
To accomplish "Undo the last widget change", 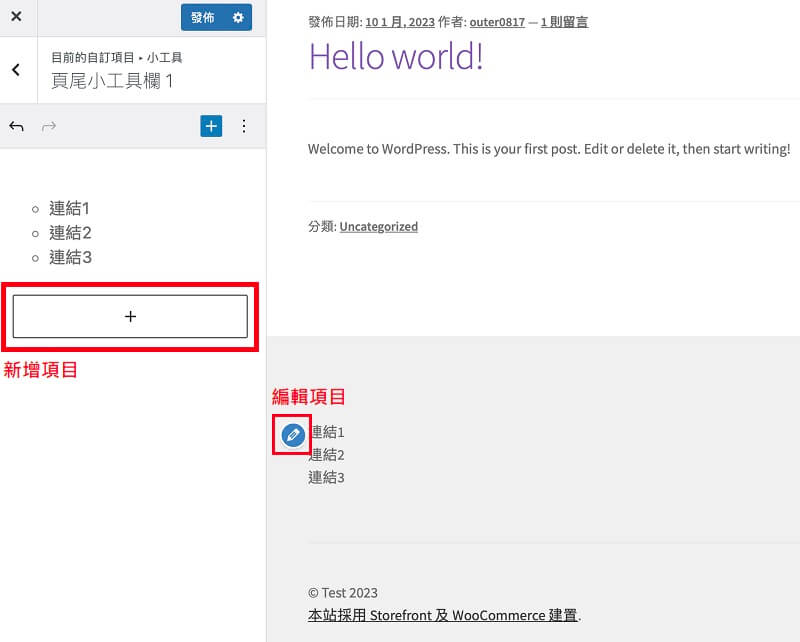I will (16, 126).
